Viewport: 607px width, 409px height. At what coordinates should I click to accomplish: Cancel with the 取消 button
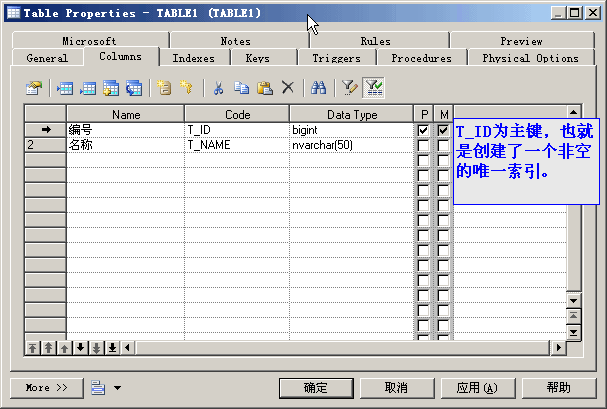(396, 388)
